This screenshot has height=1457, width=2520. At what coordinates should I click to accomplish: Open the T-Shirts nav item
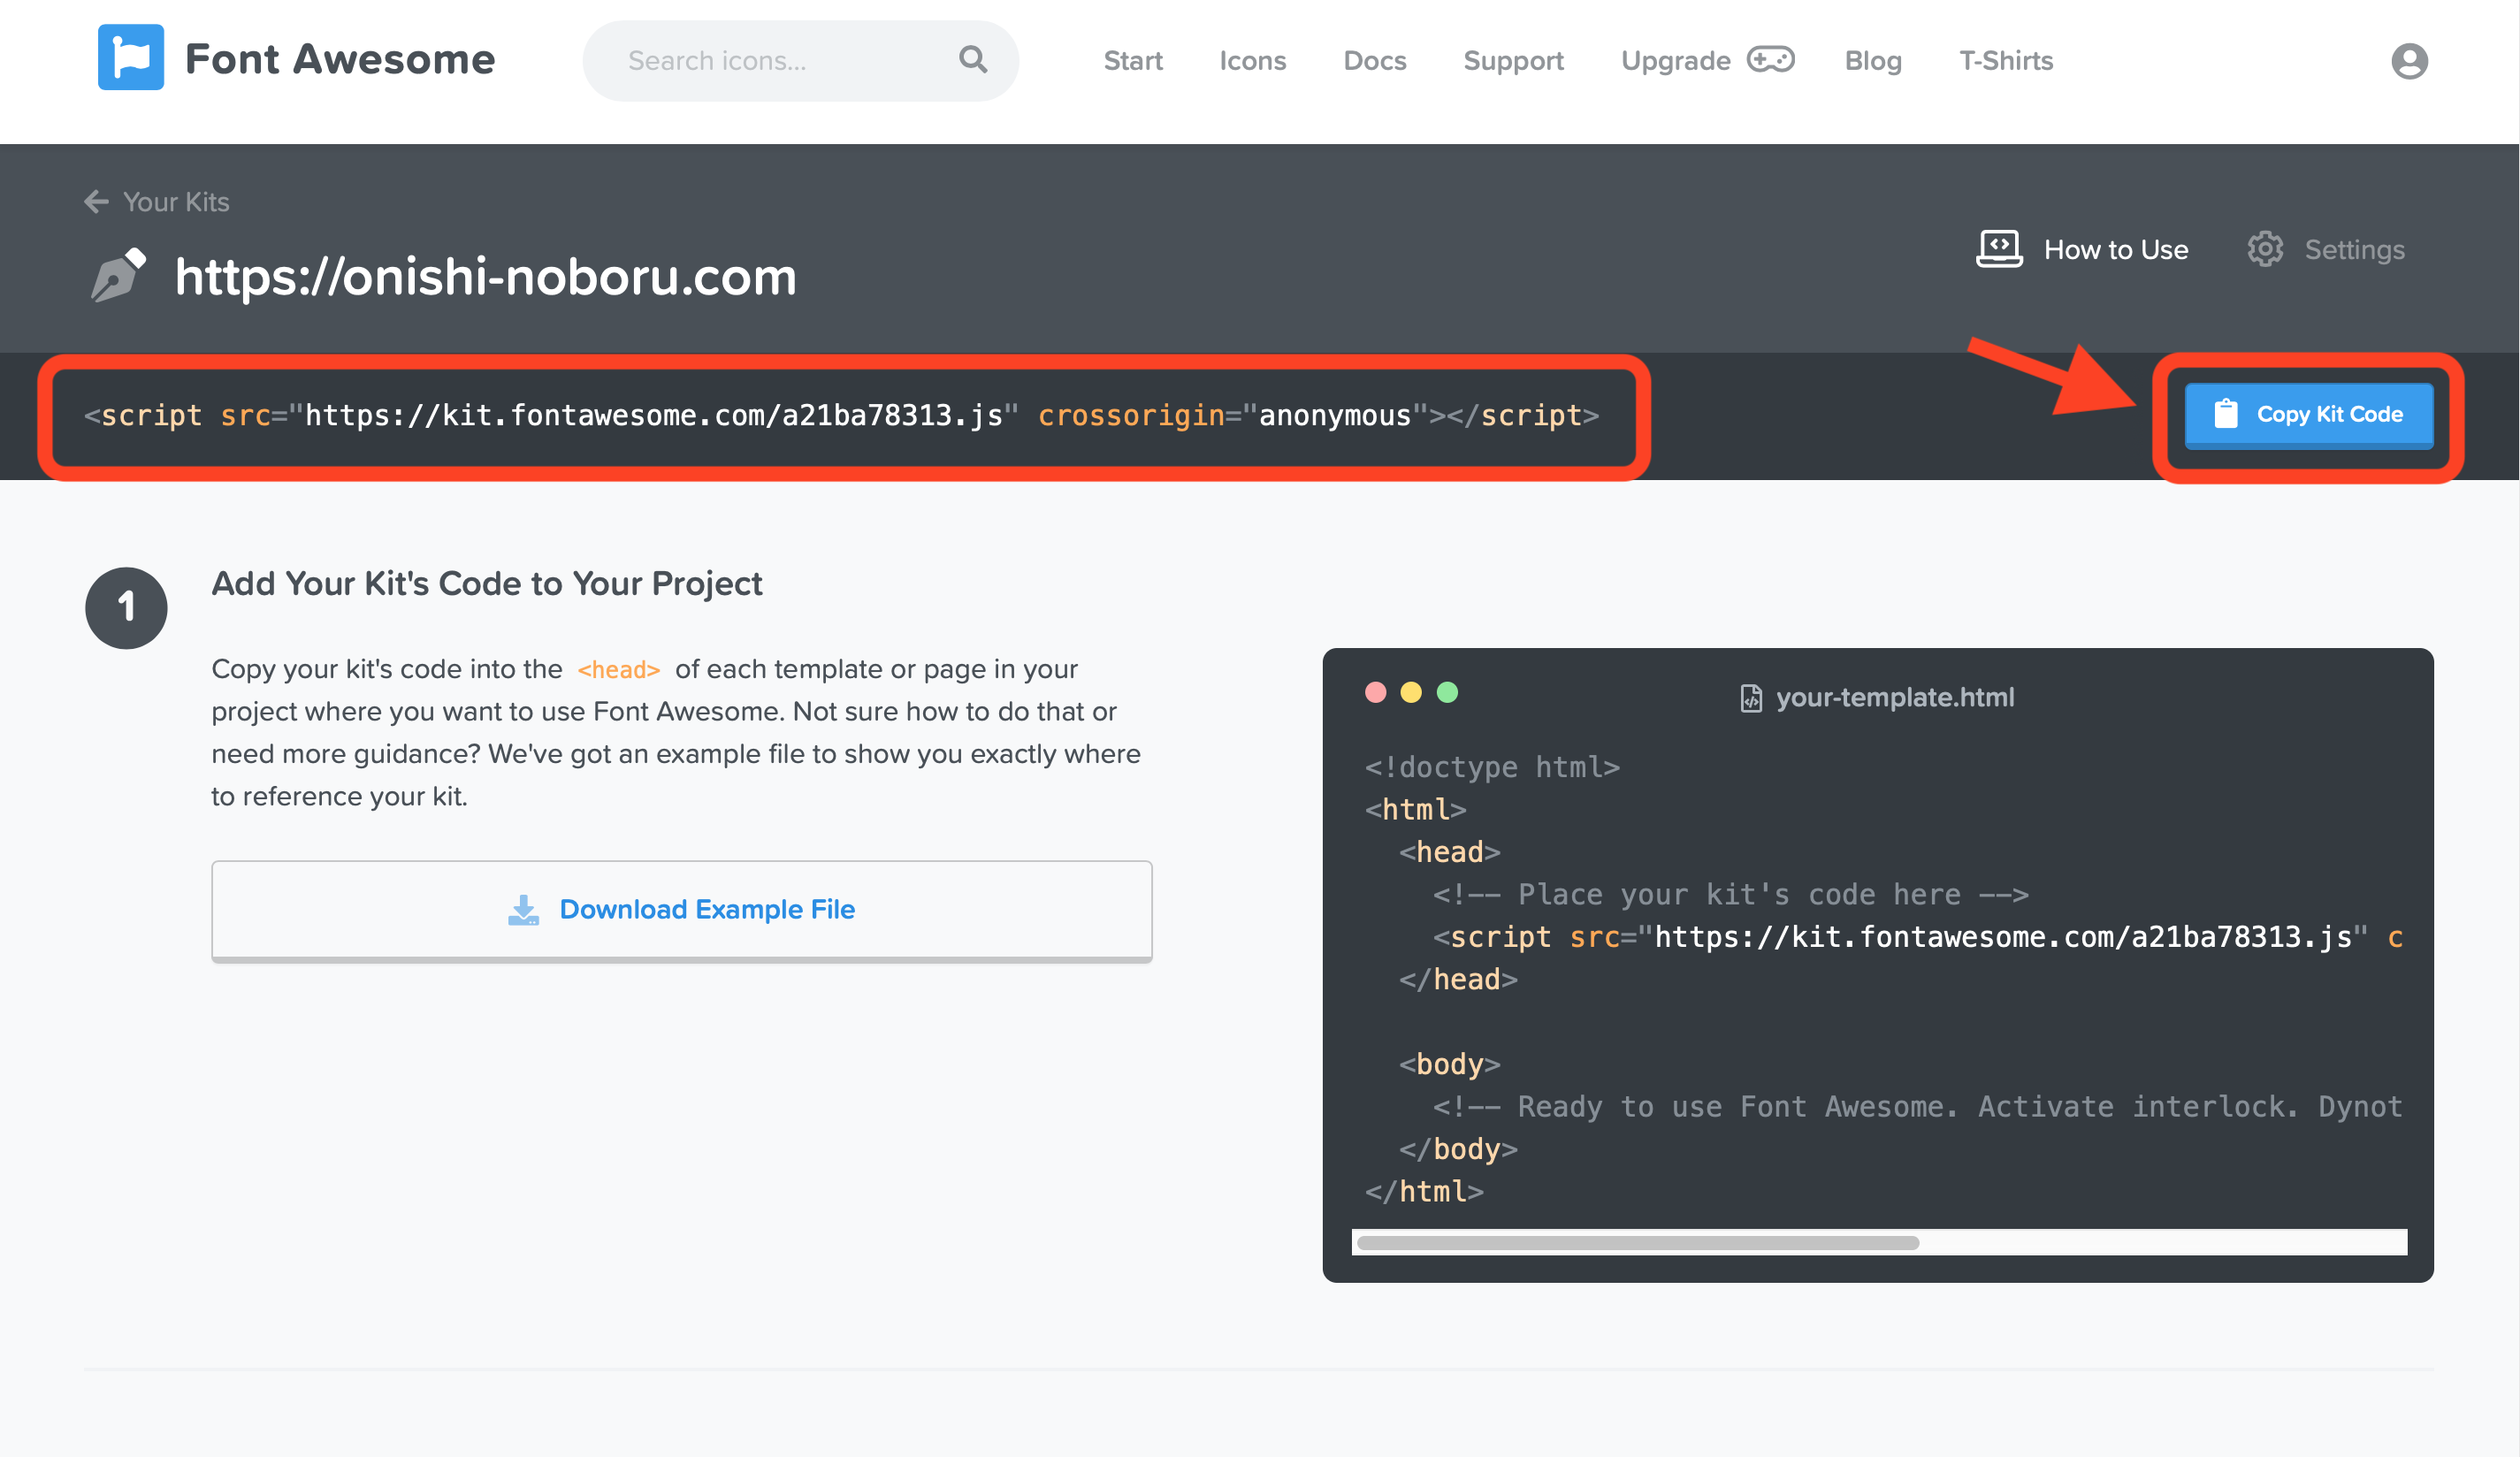(2006, 61)
